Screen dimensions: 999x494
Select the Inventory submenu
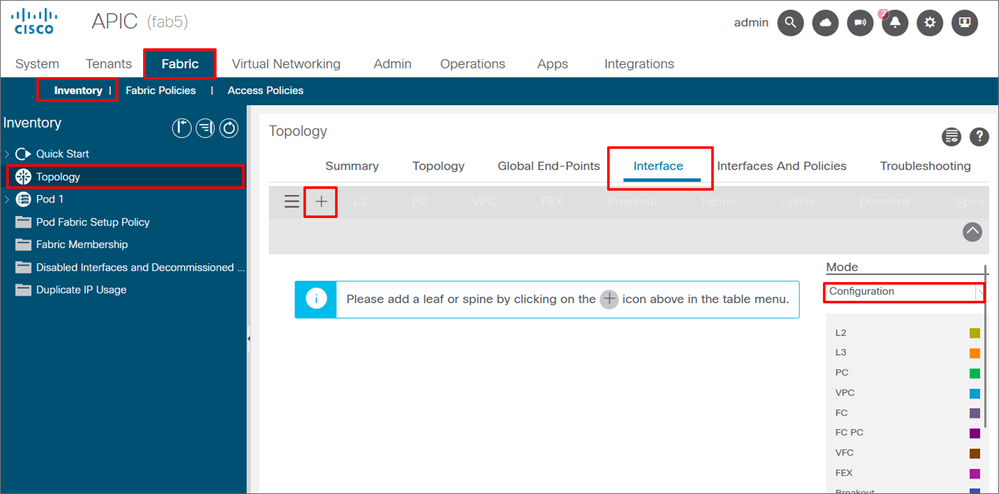tap(78, 91)
